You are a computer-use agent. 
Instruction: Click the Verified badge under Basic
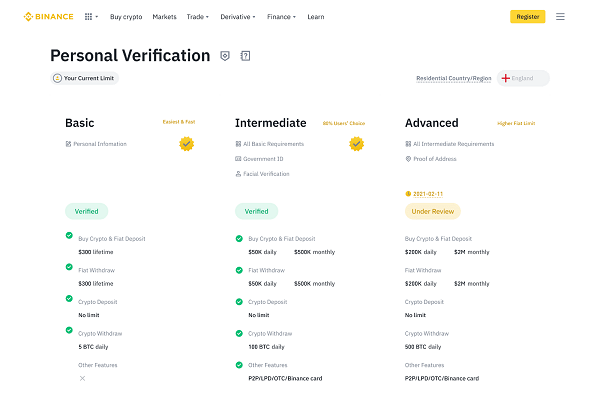(86, 211)
